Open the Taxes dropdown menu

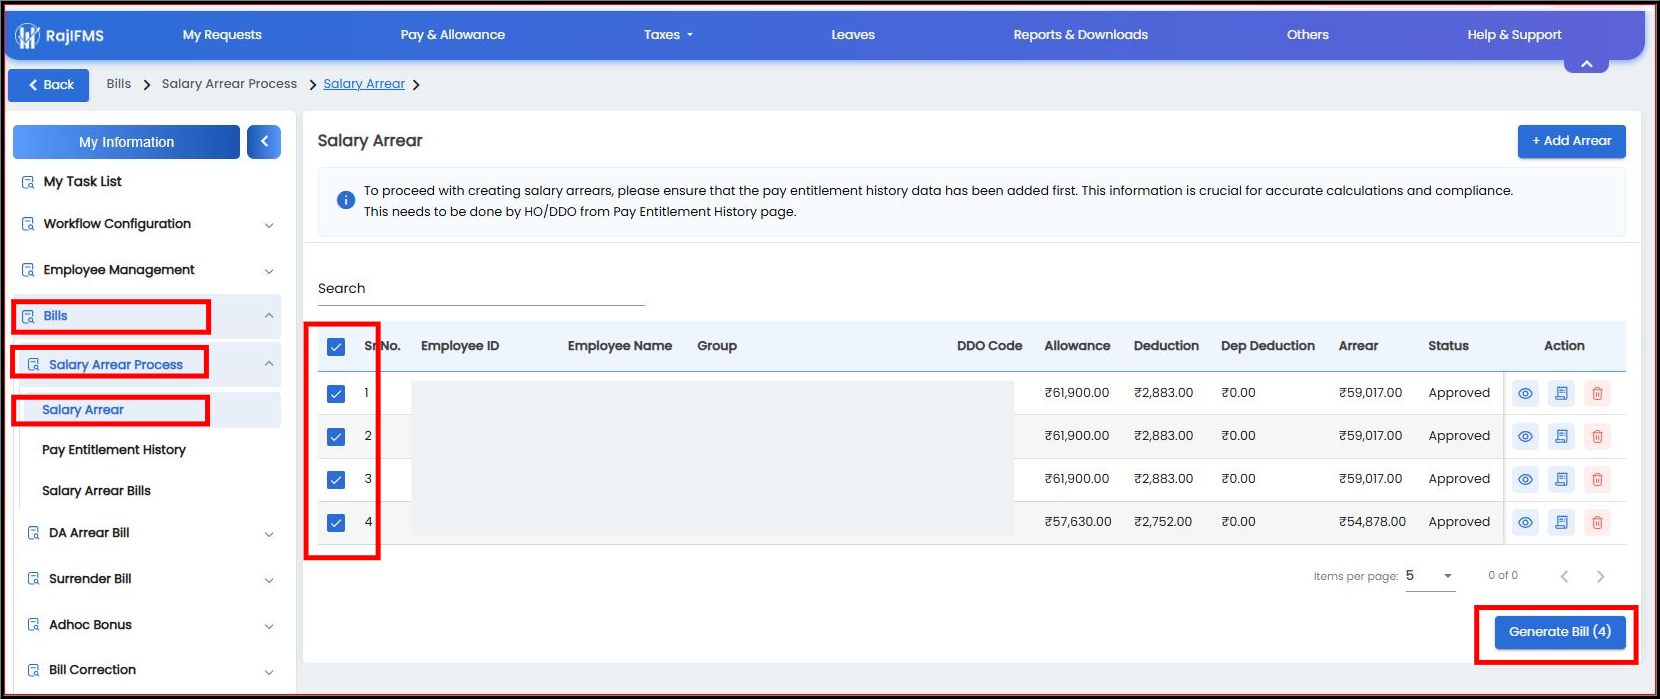(x=668, y=35)
